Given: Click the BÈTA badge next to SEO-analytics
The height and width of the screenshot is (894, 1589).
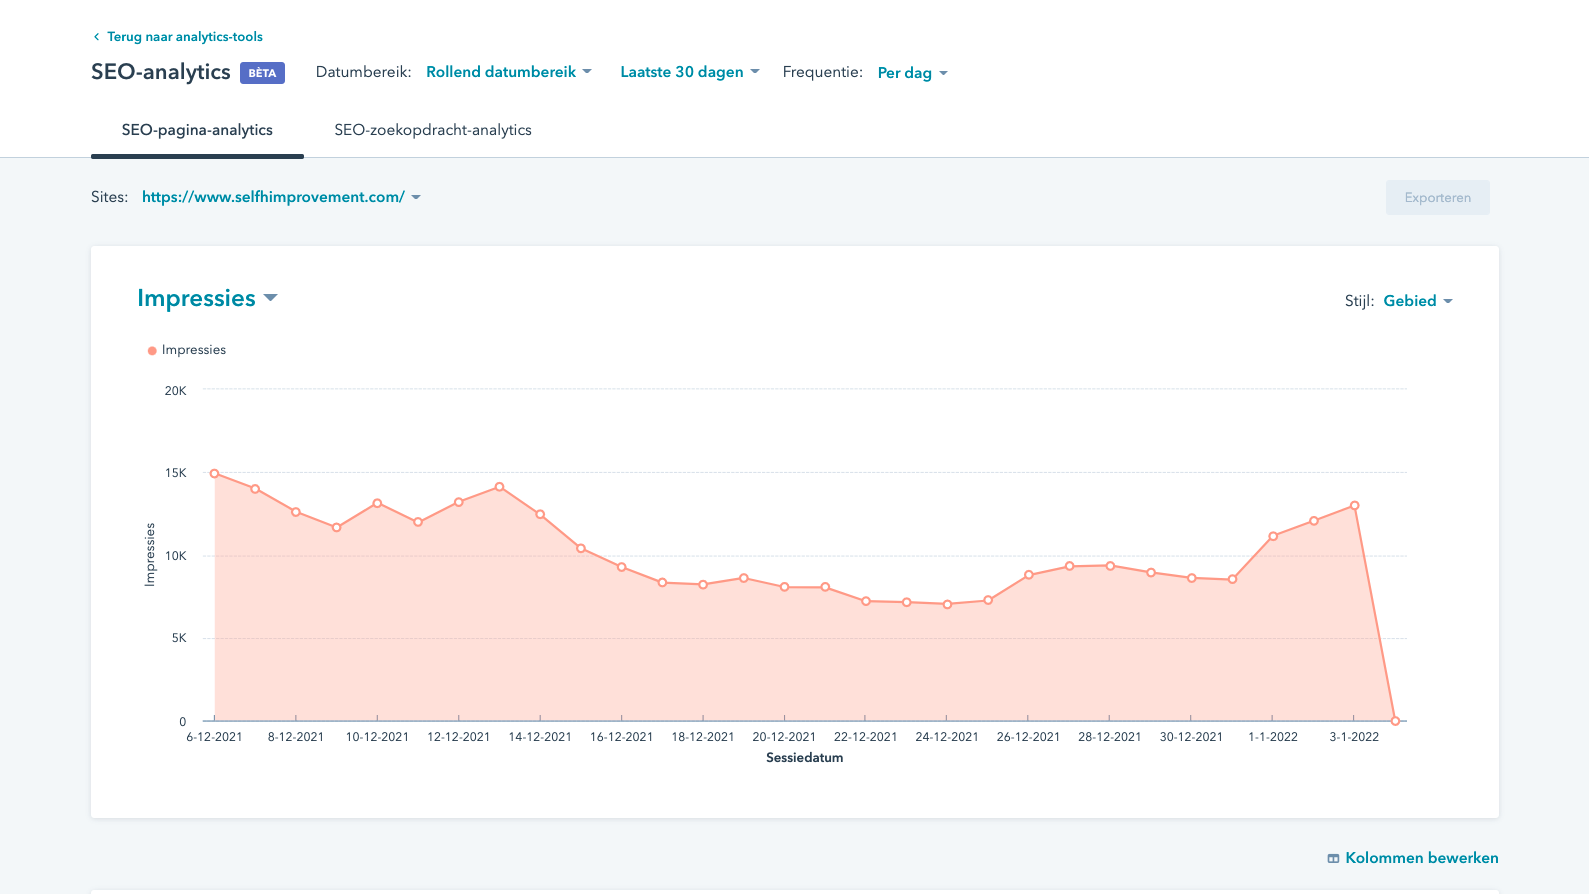Looking at the screenshot, I should point(262,73).
